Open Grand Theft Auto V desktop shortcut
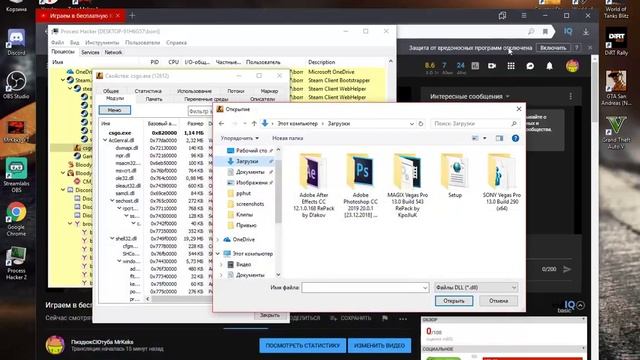Image resolution: width=640 pixels, height=360 pixels. [x=616, y=132]
